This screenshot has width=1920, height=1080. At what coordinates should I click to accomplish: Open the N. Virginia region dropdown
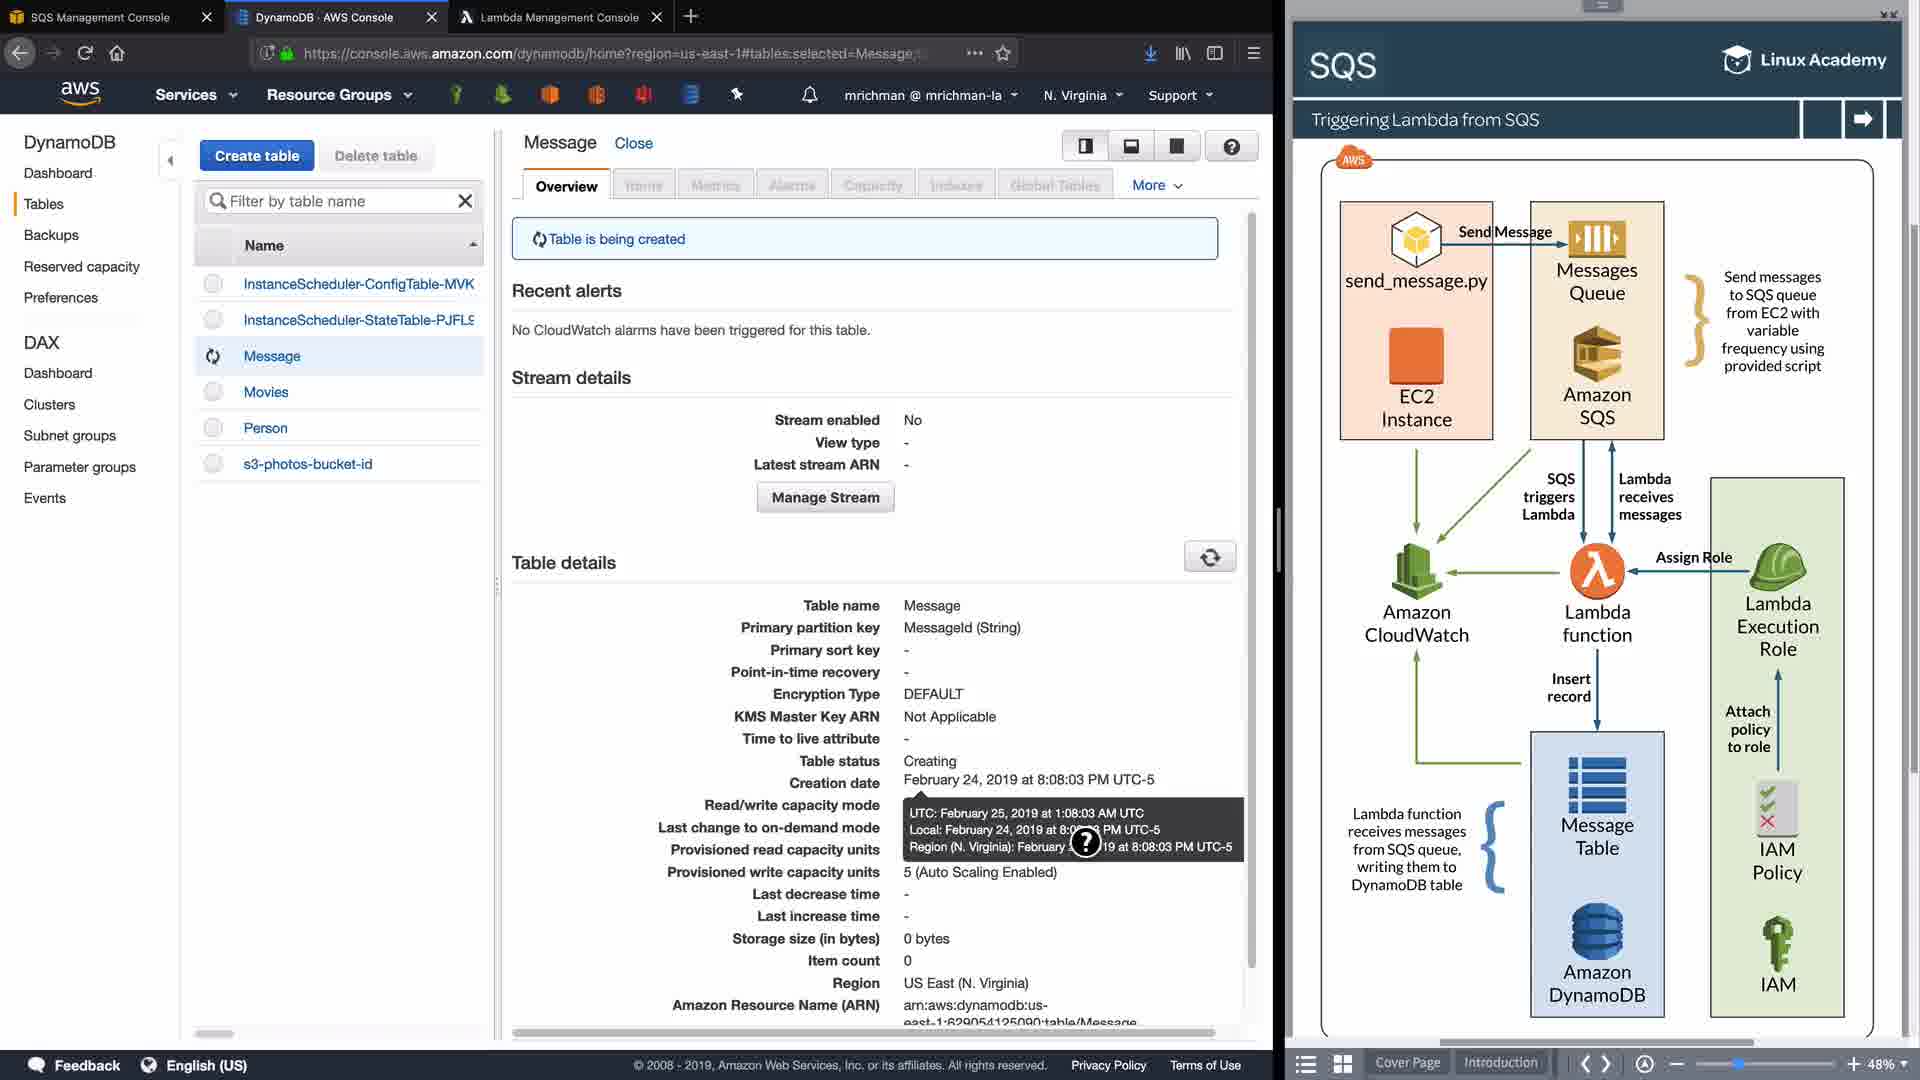point(1083,96)
